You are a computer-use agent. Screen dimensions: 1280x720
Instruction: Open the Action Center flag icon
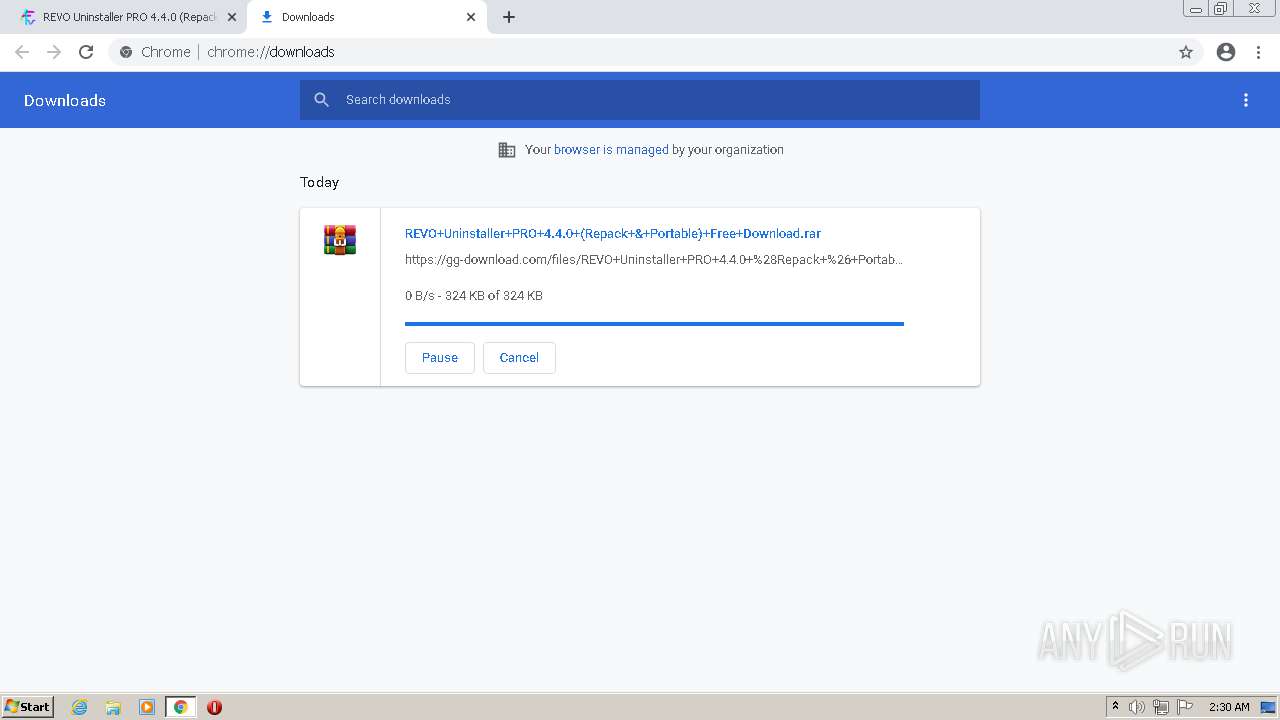click(x=1185, y=707)
